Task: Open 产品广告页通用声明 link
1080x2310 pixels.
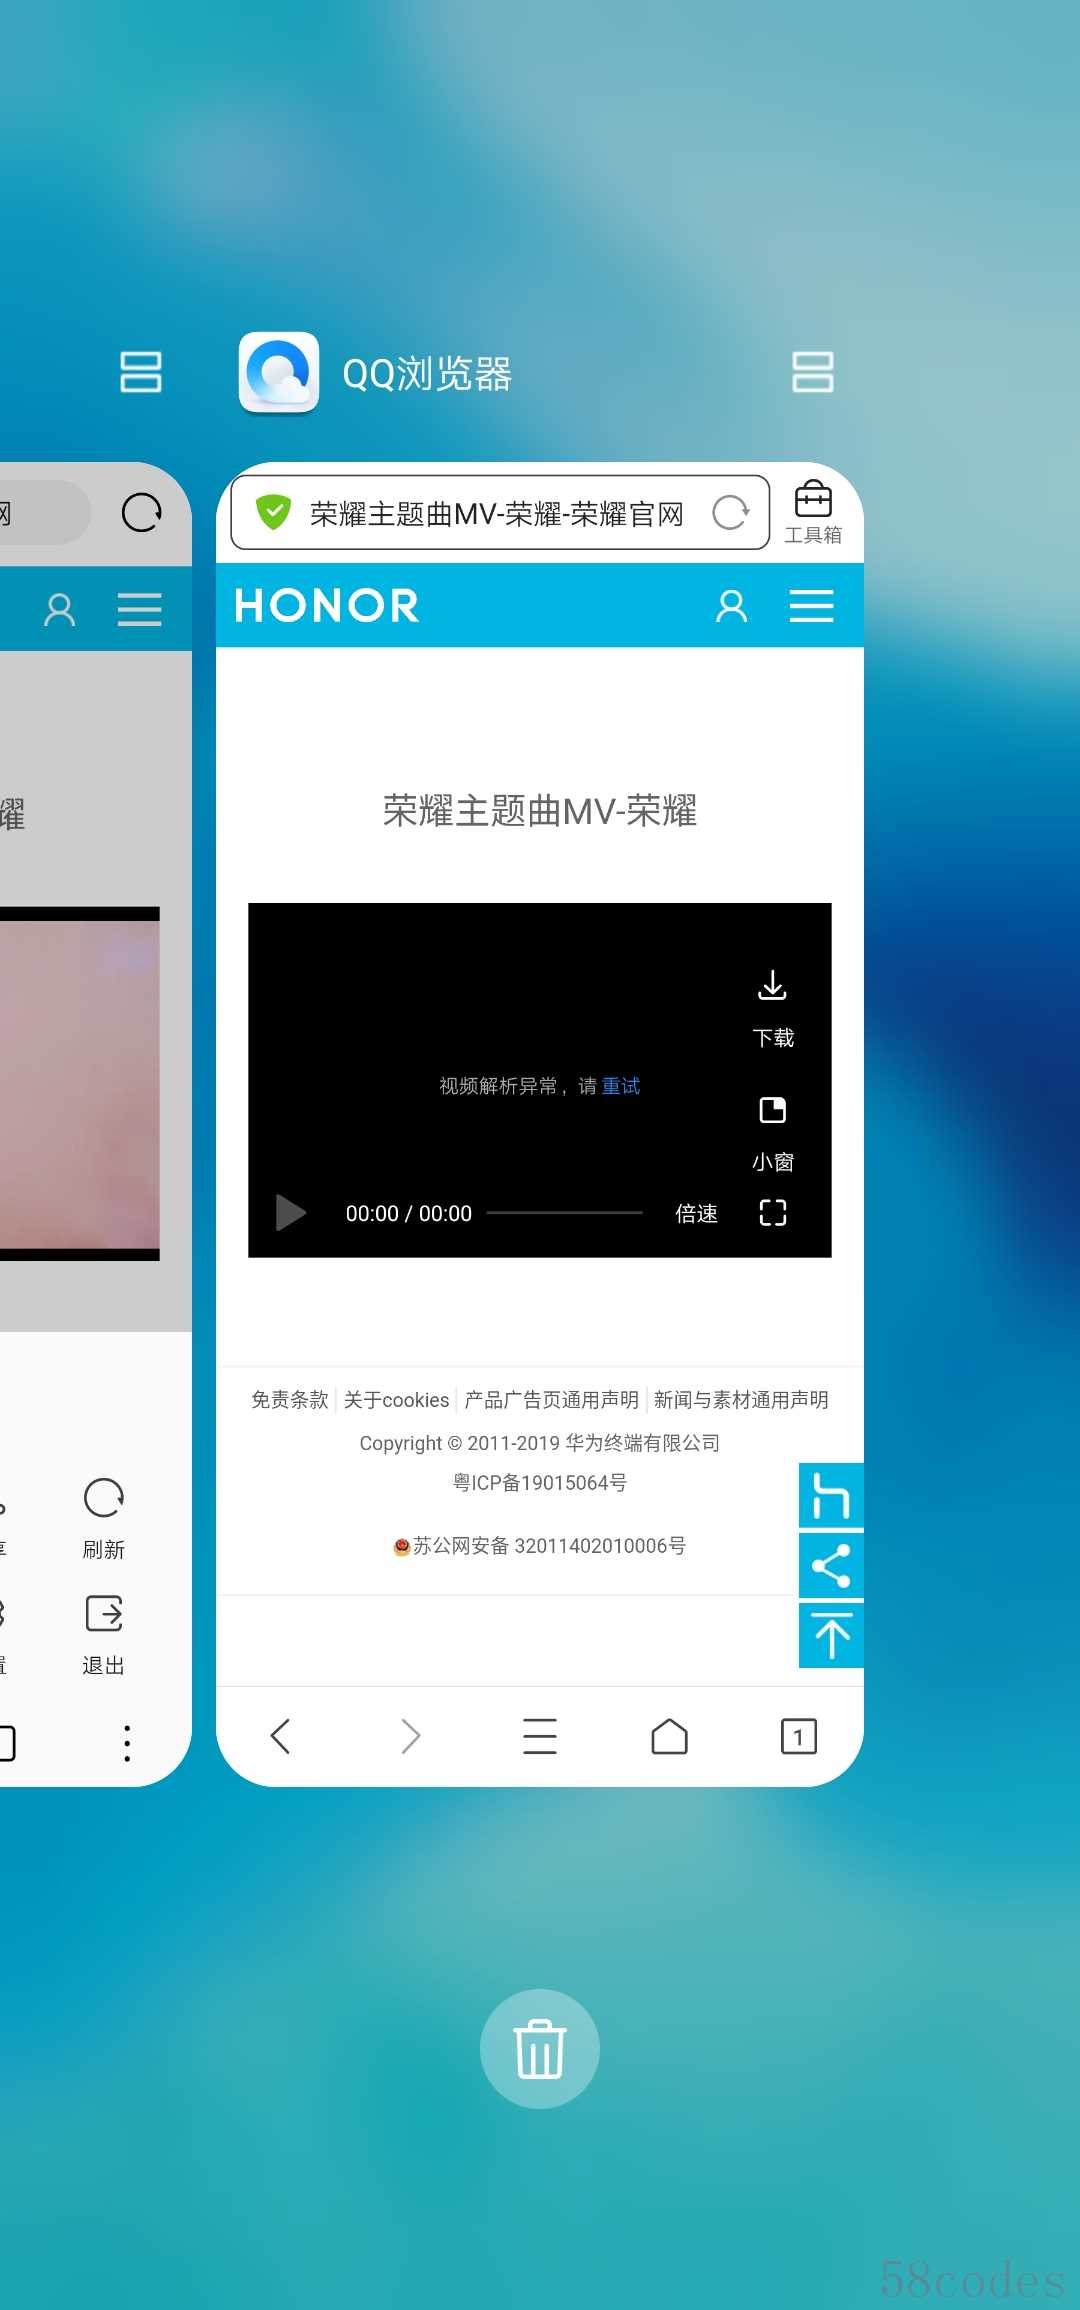Action: (x=552, y=1400)
